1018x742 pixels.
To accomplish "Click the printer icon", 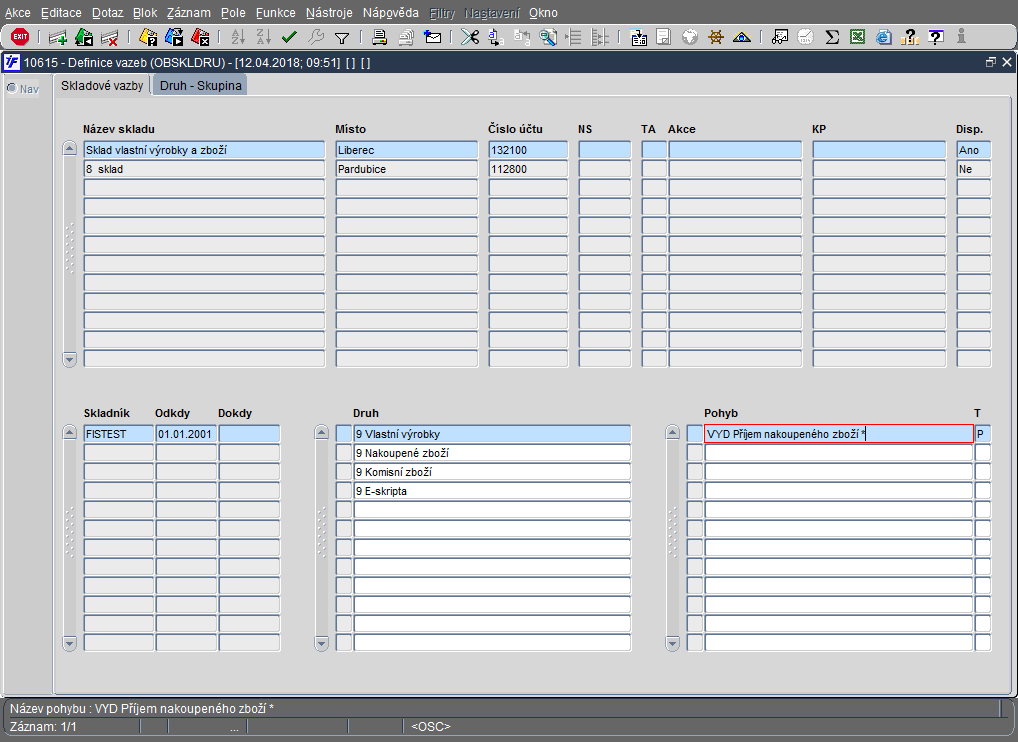I will point(380,37).
